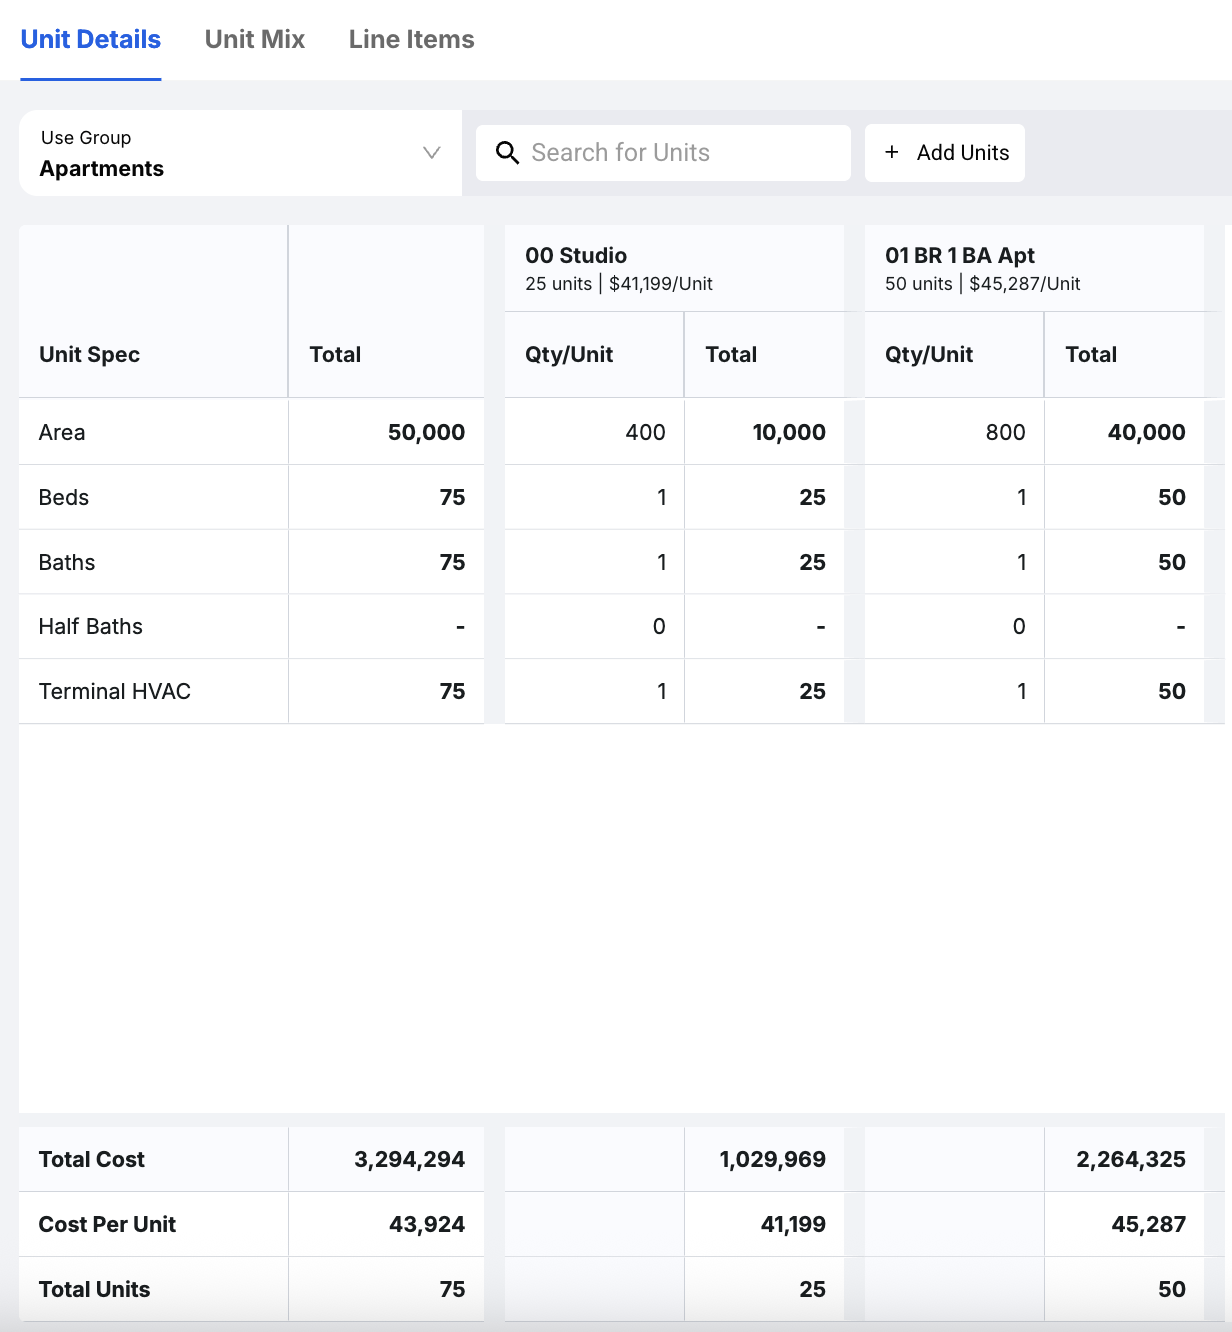This screenshot has height=1332, width=1232.
Task: Select the Unit Details tab
Action: (91, 39)
